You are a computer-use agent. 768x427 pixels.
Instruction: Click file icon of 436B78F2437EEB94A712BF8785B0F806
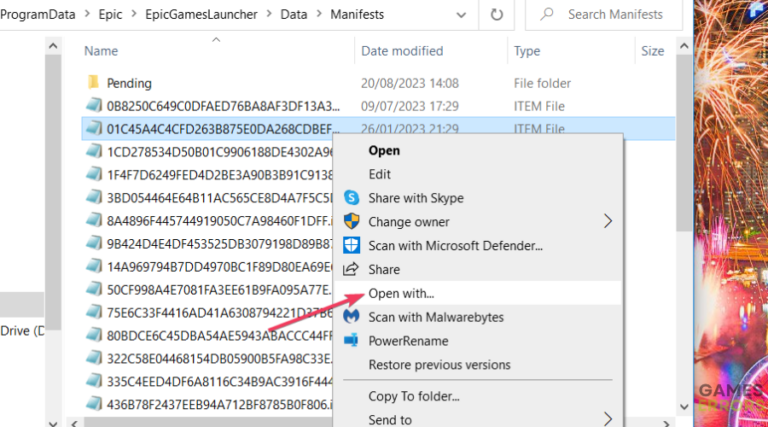94,404
